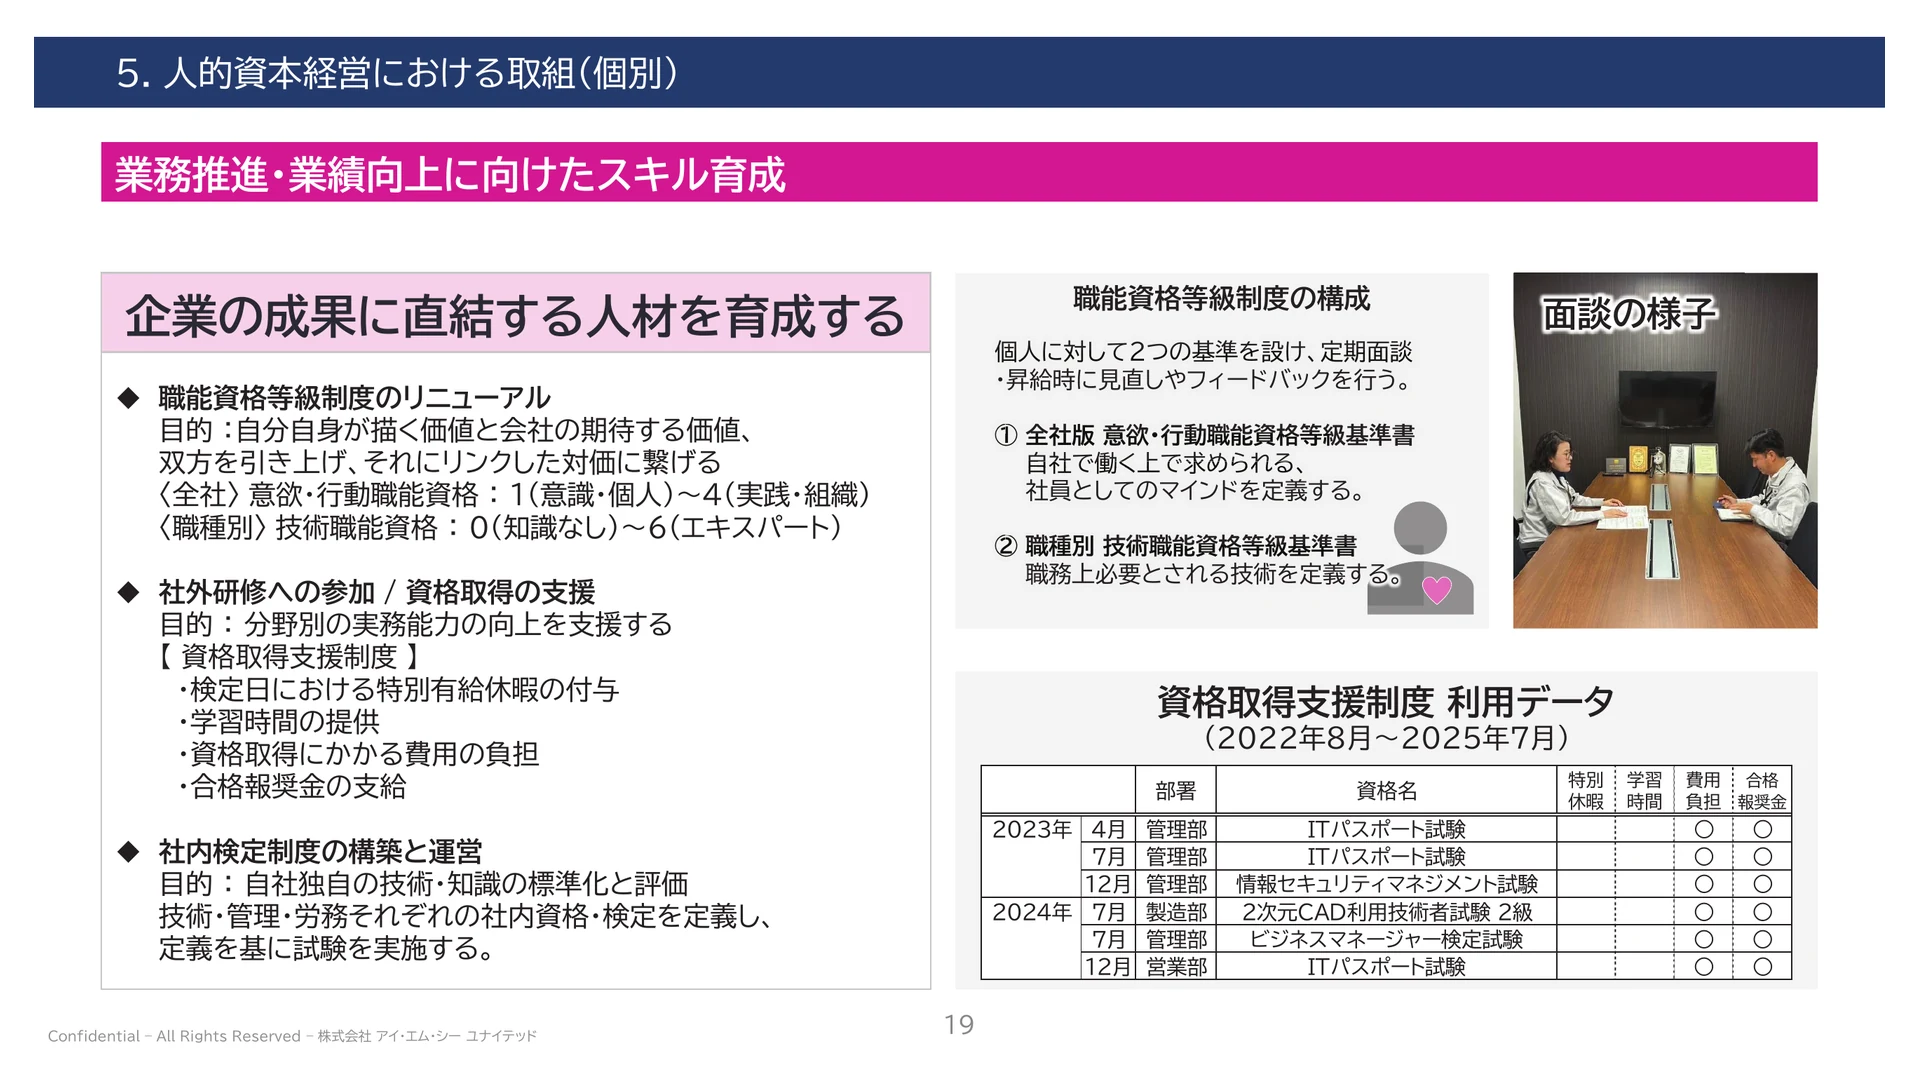Screen dimensions: 1920x1080
Task: Select the text 職能資格等級制度のリニューアル
Action: click(x=354, y=398)
